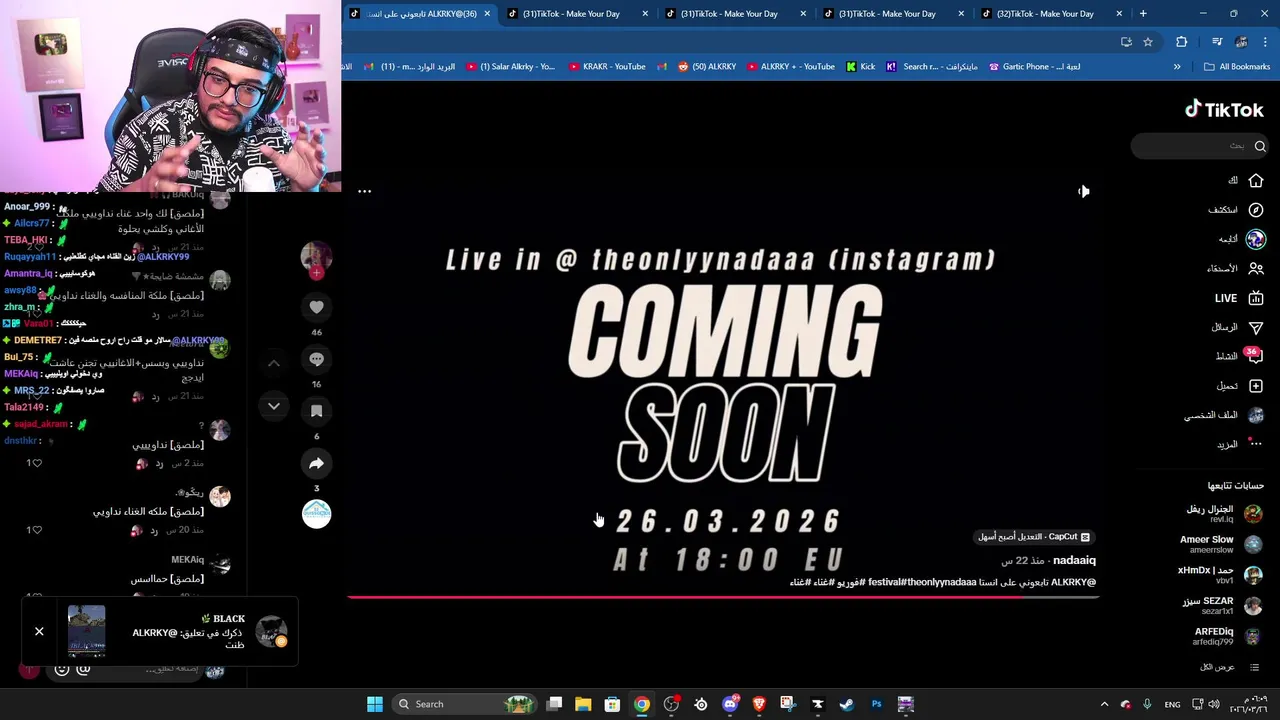
Task: Open the video comments bubble icon
Action: [316, 359]
